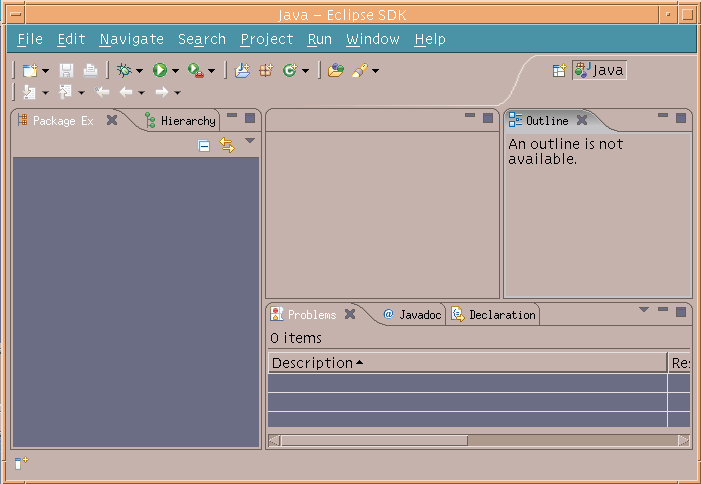The height and width of the screenshot is (484, 701).
Task: Open the New Java Class dropdown arrow
Action: (x=305, y=71)
